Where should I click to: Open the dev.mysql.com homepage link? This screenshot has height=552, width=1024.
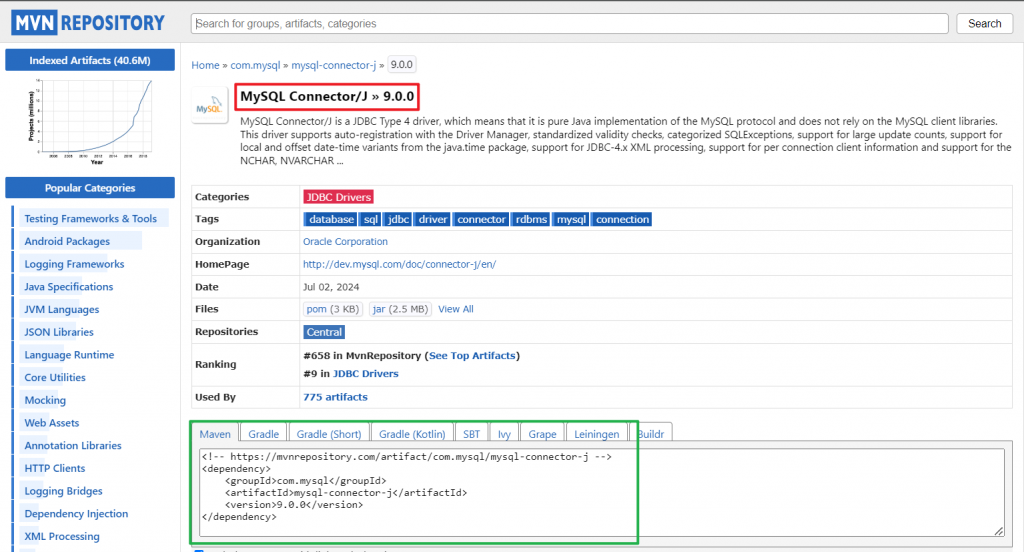(400, 265)
